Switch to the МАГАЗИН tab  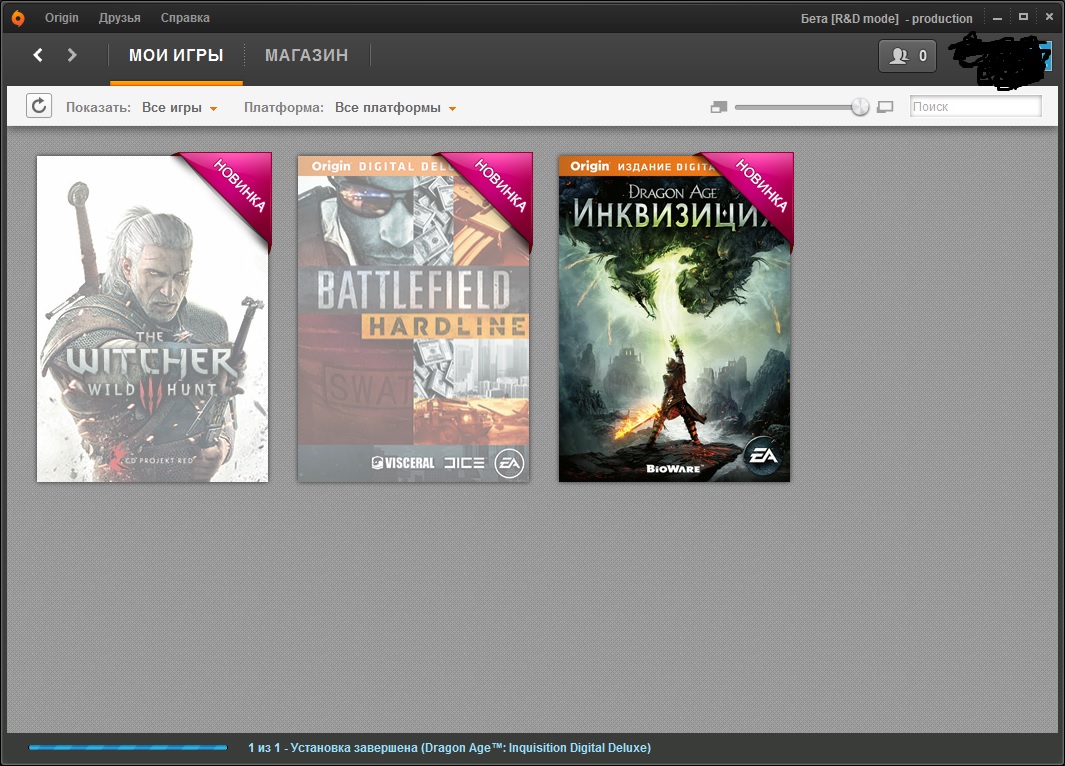coord(306,55)
